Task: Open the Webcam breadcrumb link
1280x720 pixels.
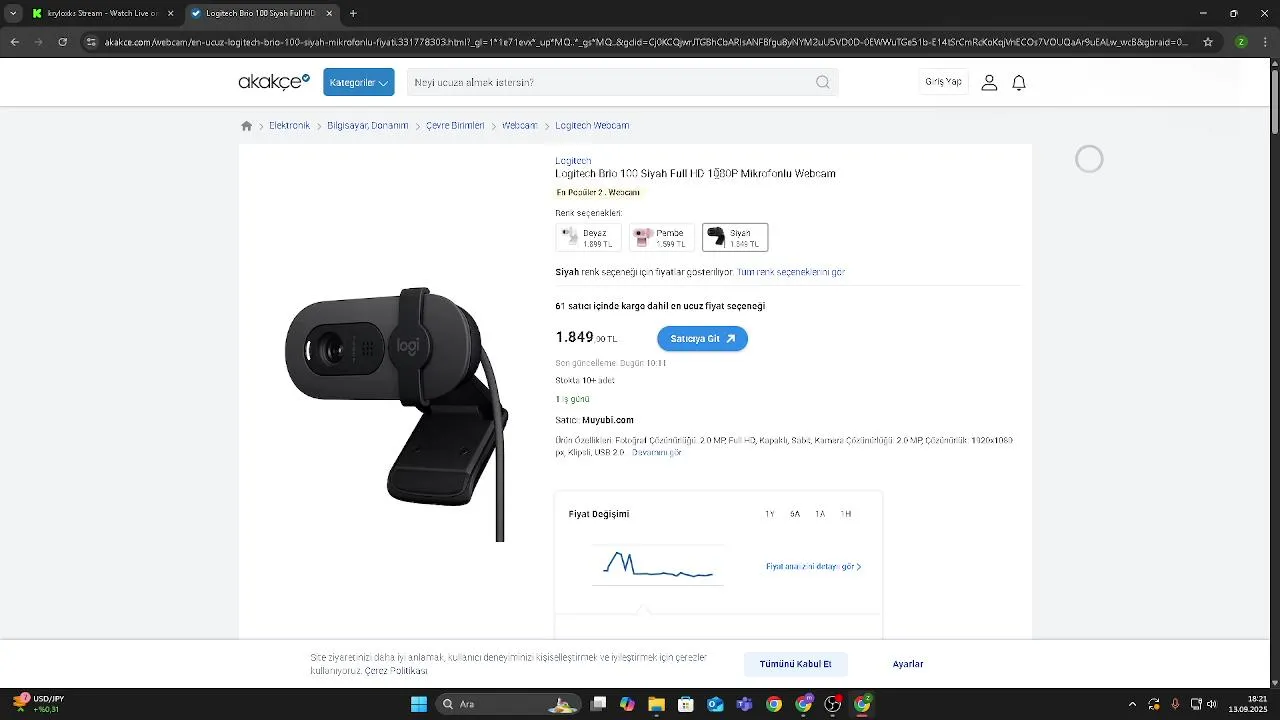Action: (519, 126)
